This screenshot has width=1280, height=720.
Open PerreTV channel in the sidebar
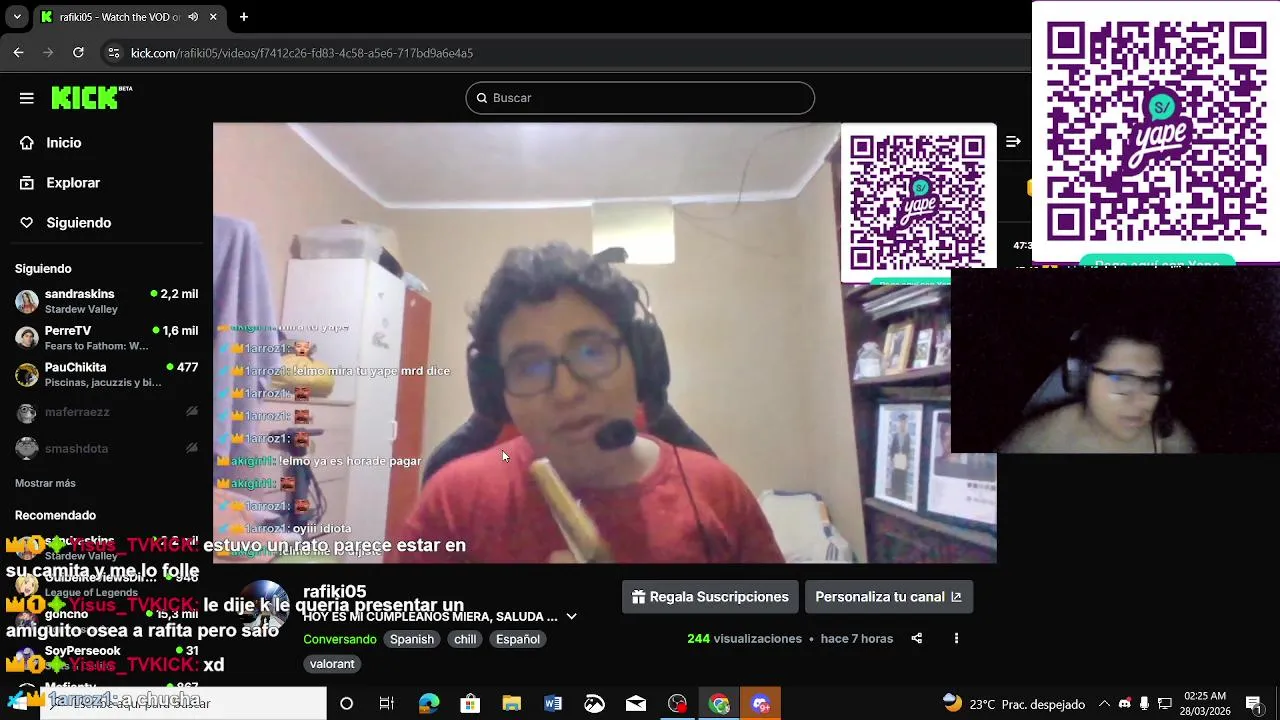pos(106,338)
